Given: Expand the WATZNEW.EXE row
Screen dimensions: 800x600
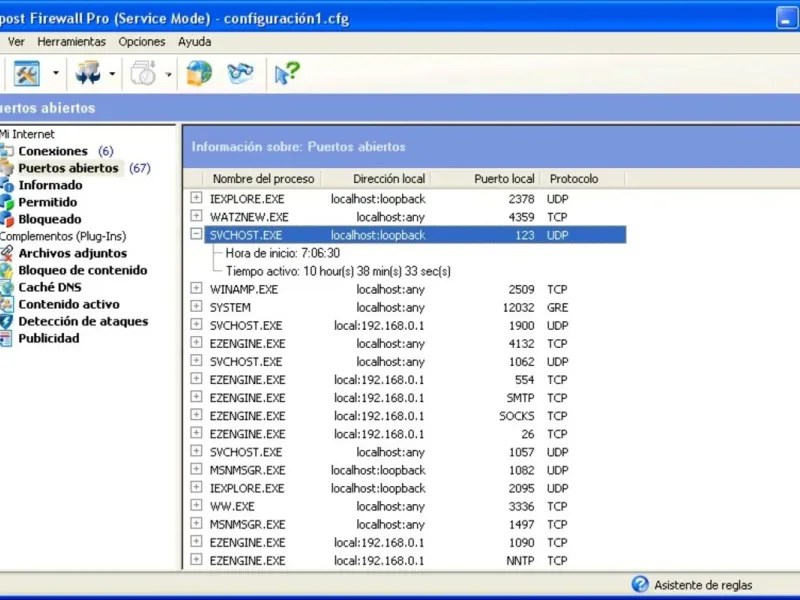Looking at the screenshot, I should tap(196, 216).
